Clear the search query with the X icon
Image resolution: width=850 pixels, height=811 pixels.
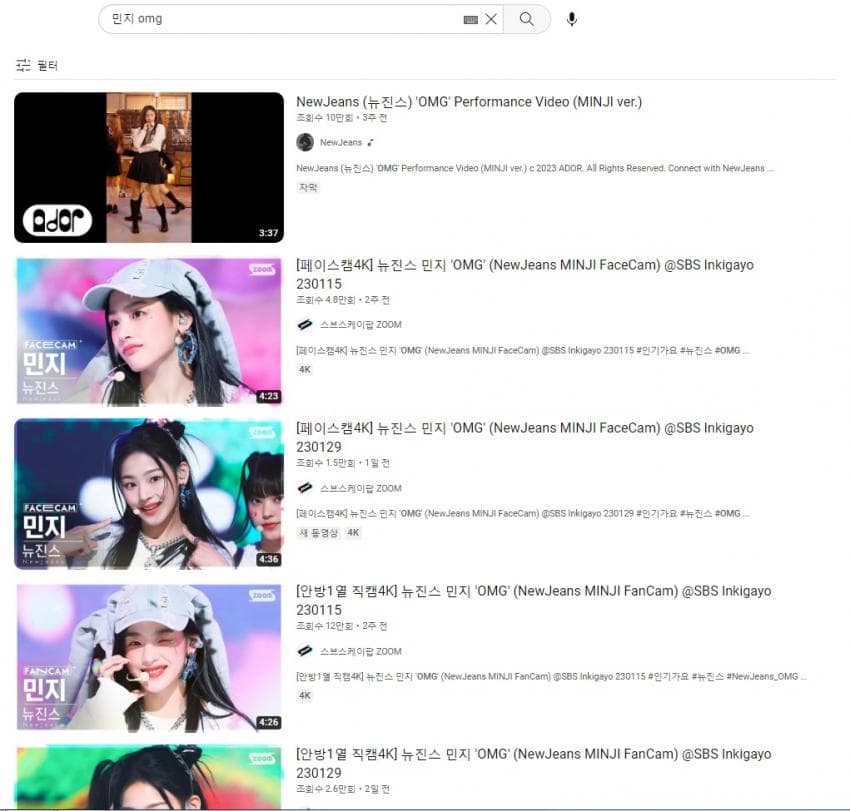tap(491, 19)
